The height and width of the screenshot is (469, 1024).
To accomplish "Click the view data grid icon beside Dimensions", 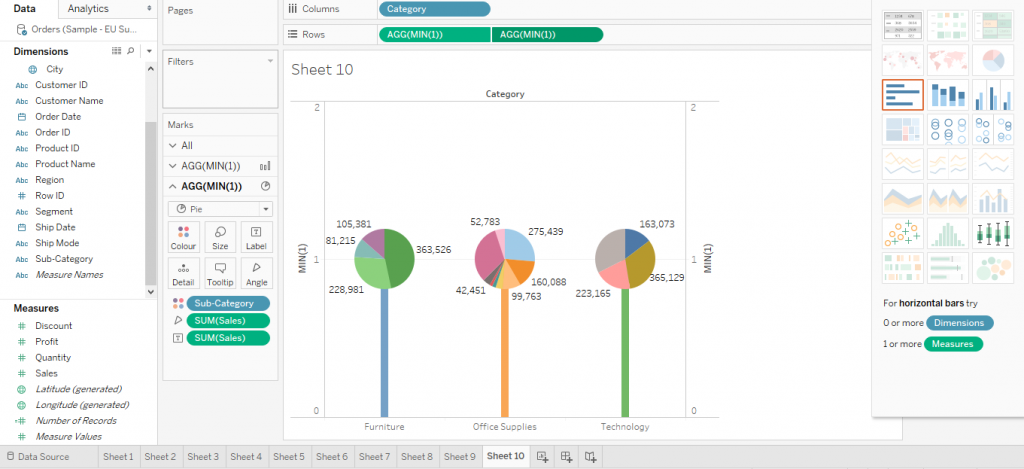I will tap(116, 51).
